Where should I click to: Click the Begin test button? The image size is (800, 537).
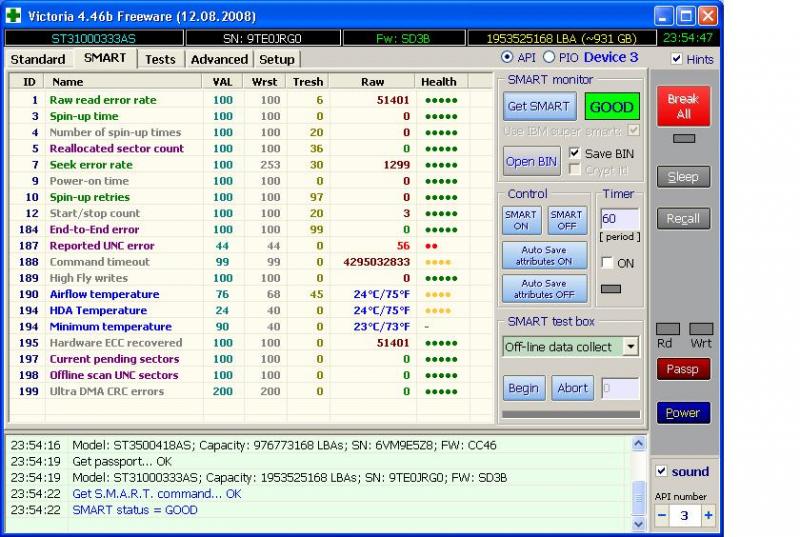(523, 388)
